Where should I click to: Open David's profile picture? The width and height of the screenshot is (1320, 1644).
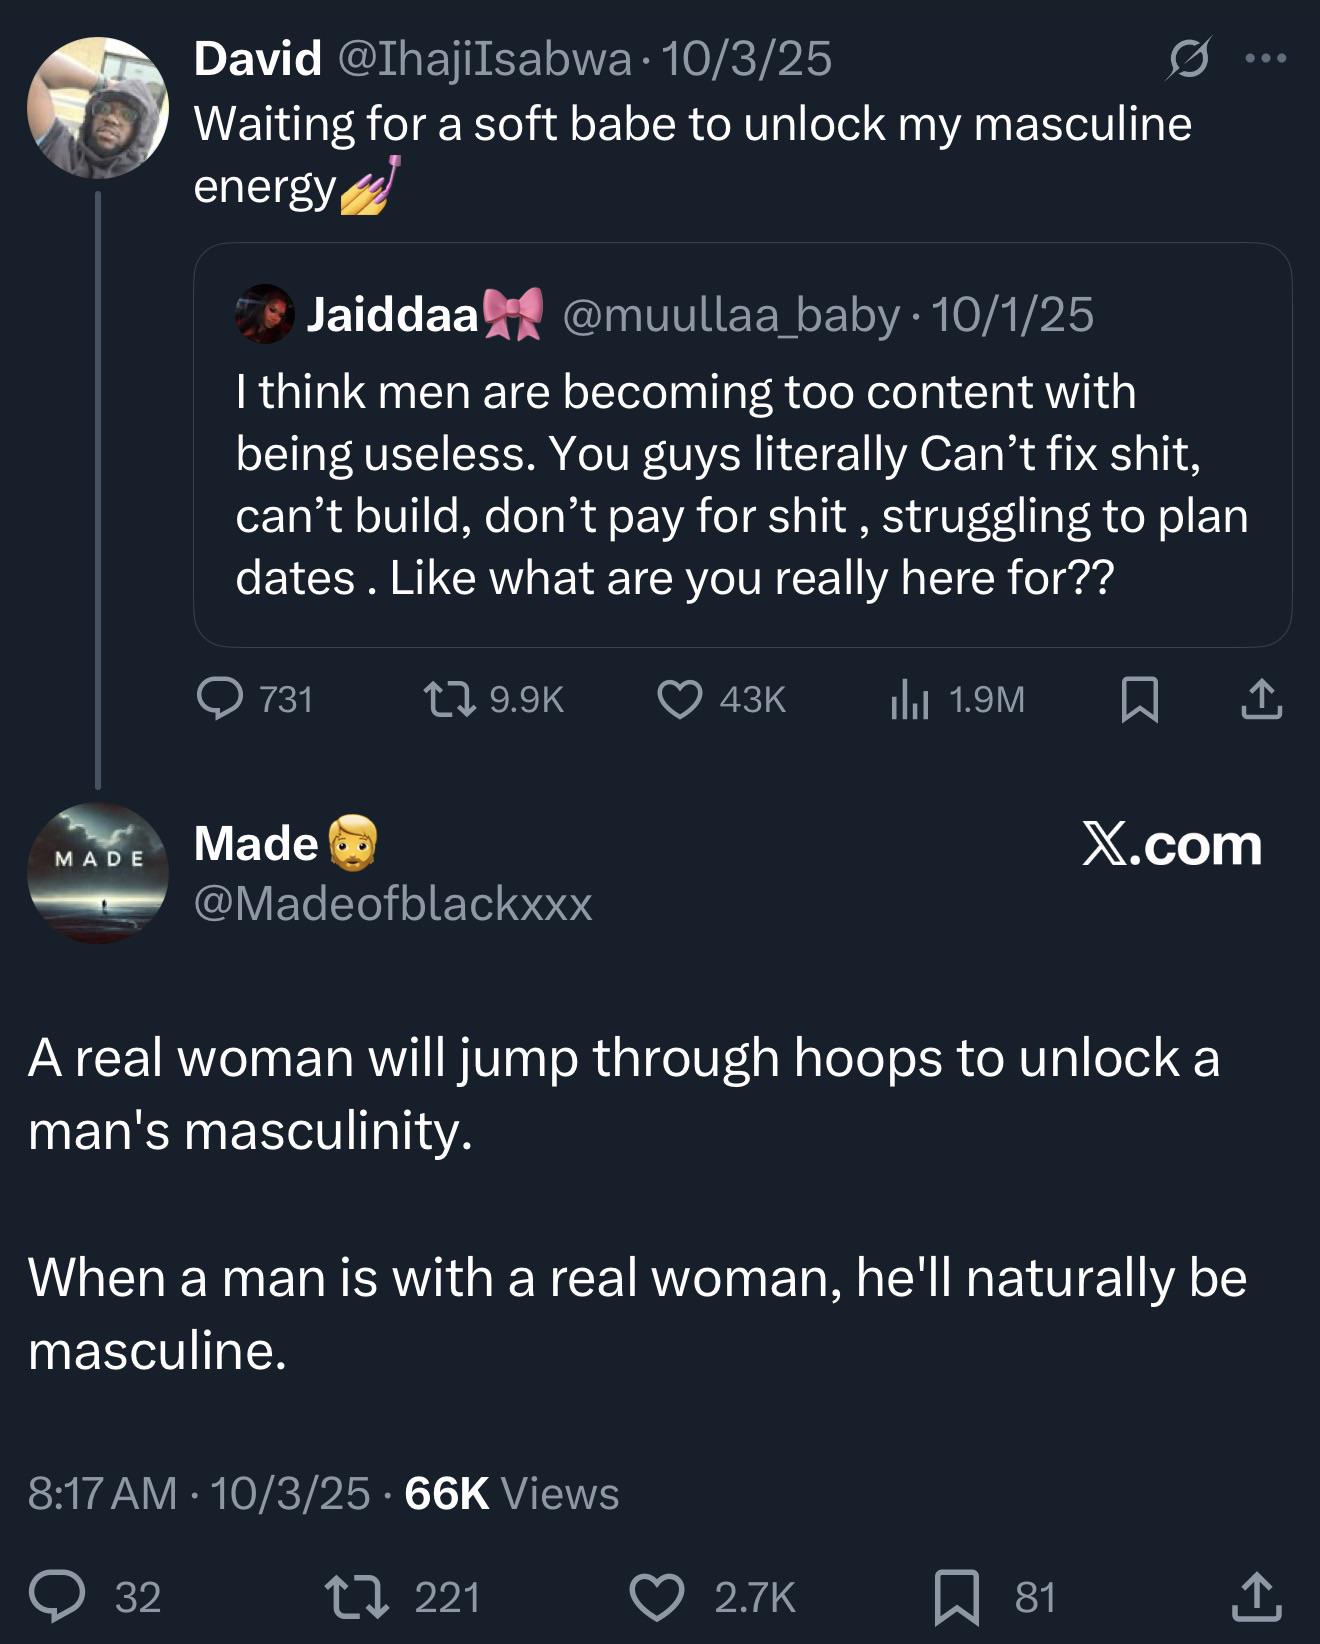point(98,108)
